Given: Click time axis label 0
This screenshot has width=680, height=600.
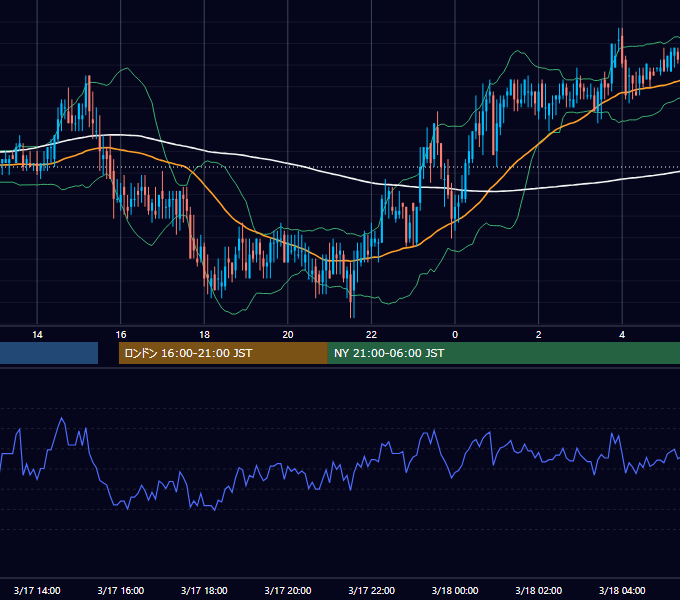Looking at the screenshot, I should (x=455, y=335).
